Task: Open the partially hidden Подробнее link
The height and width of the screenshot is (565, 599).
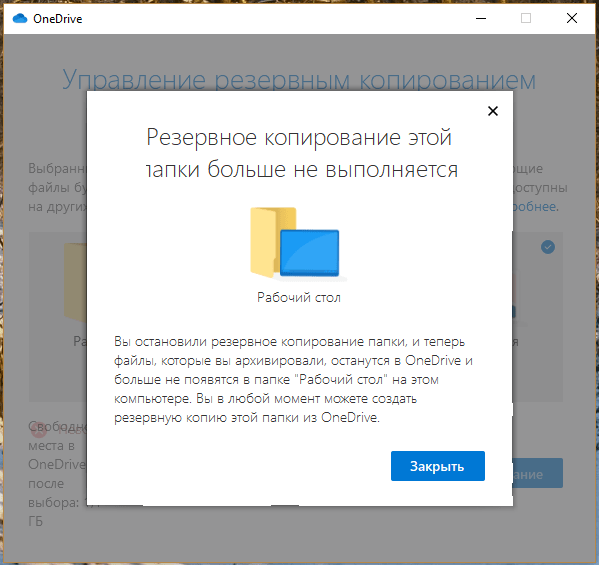Action: [535, 206]
